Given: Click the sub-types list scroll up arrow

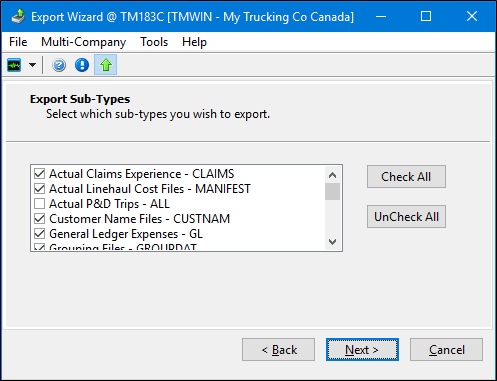Looking at the screenshot, I should [x=332, y=175].
